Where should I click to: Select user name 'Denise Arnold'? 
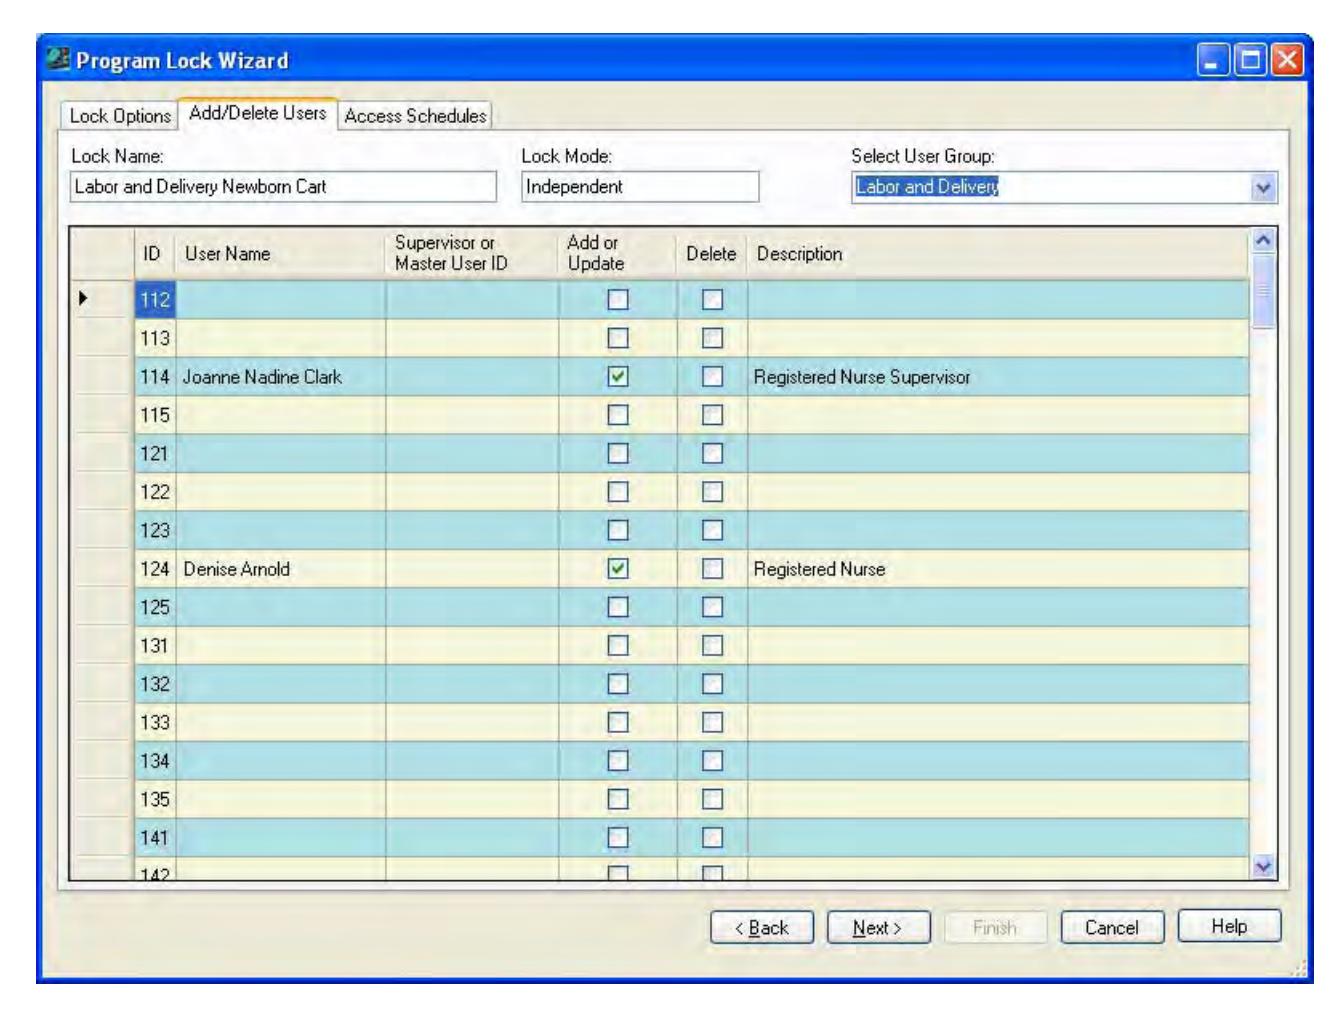pos(237,569)
